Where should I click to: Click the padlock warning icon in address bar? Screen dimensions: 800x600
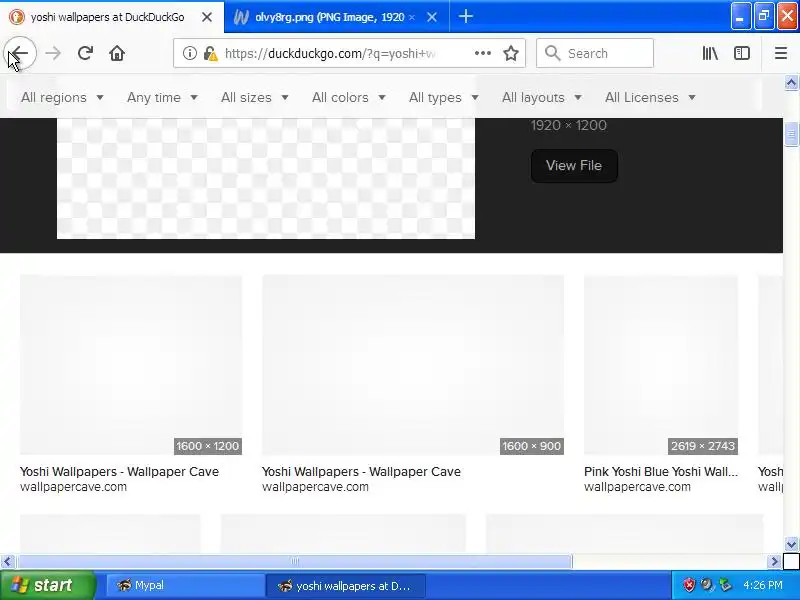(x=210, y=53)
